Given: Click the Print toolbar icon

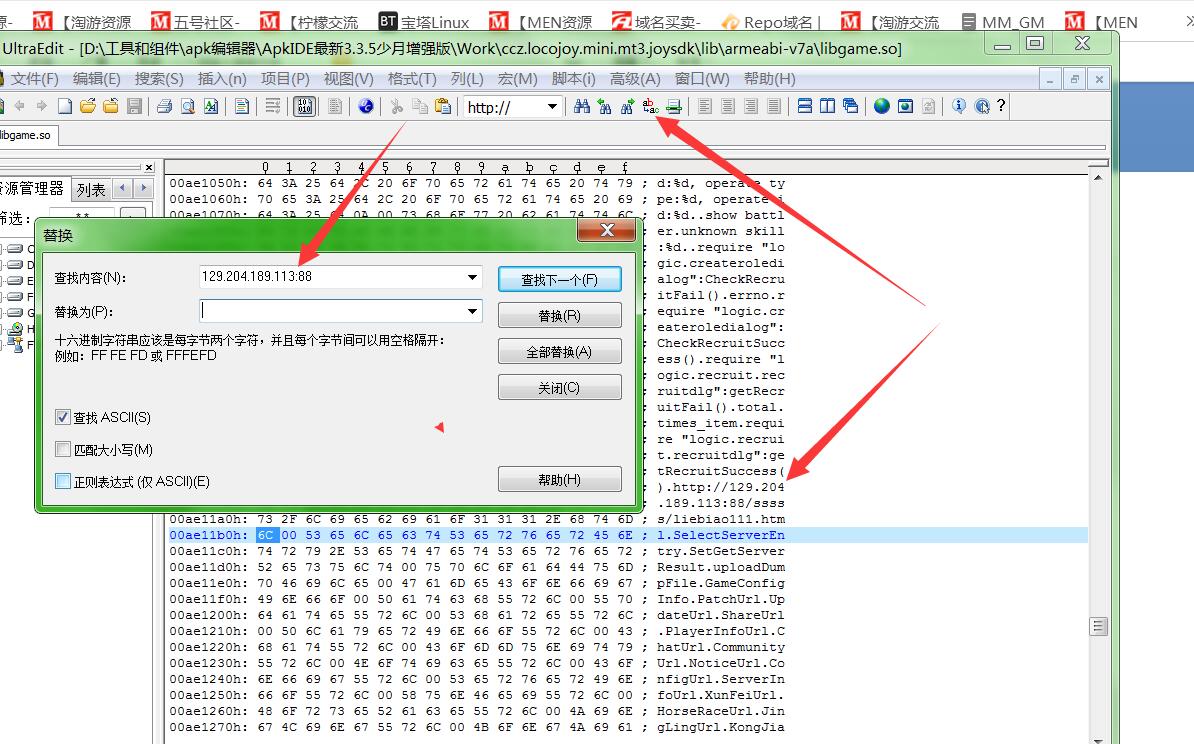Looking at the screenshot, I should (164, 106).
